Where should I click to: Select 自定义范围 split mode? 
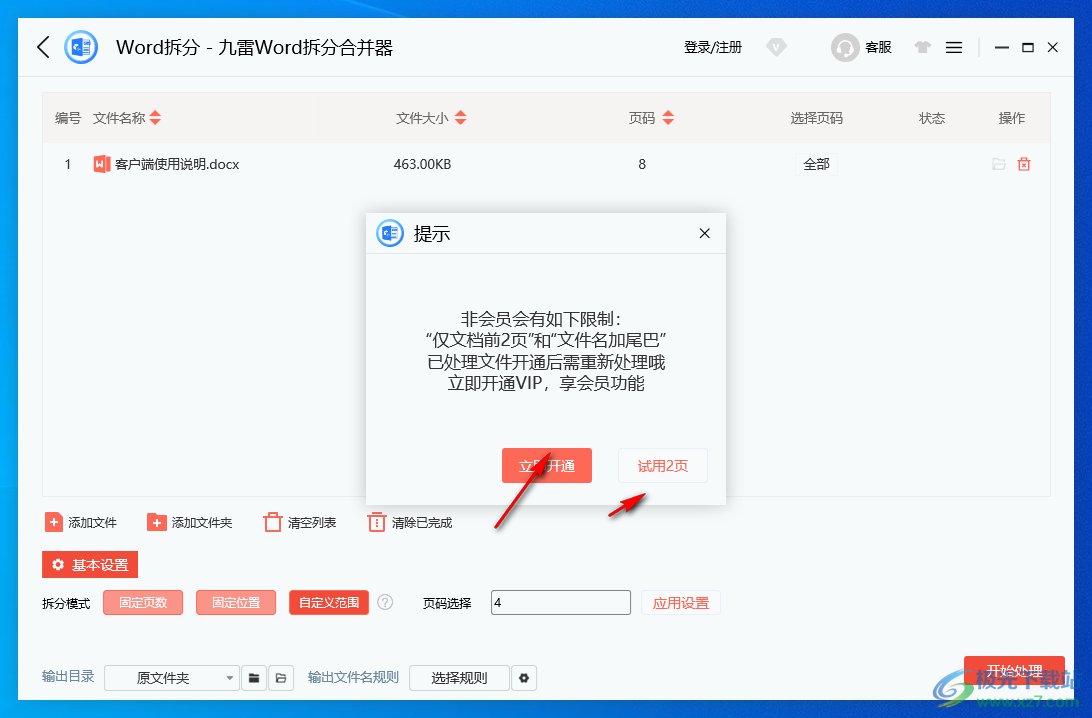[x=328, y=602]
